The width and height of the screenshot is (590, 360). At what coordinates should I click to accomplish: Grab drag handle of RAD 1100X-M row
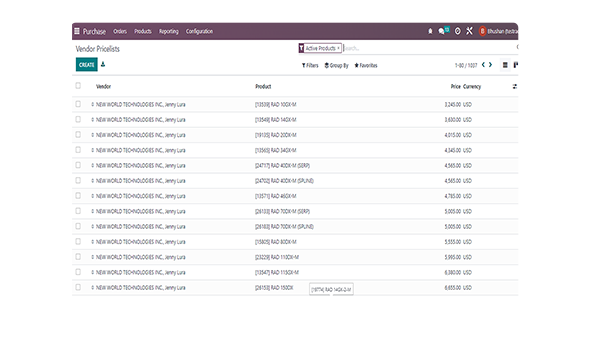[93, 257]
